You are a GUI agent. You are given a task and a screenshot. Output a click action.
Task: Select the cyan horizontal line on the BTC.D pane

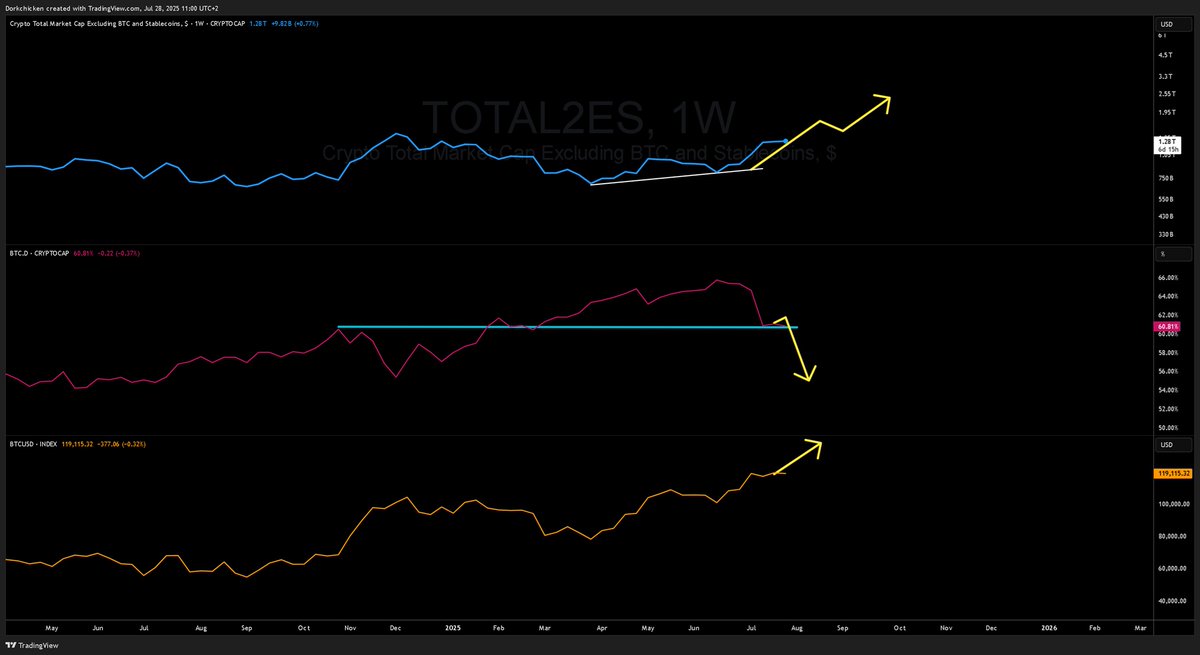pos(568,327)
